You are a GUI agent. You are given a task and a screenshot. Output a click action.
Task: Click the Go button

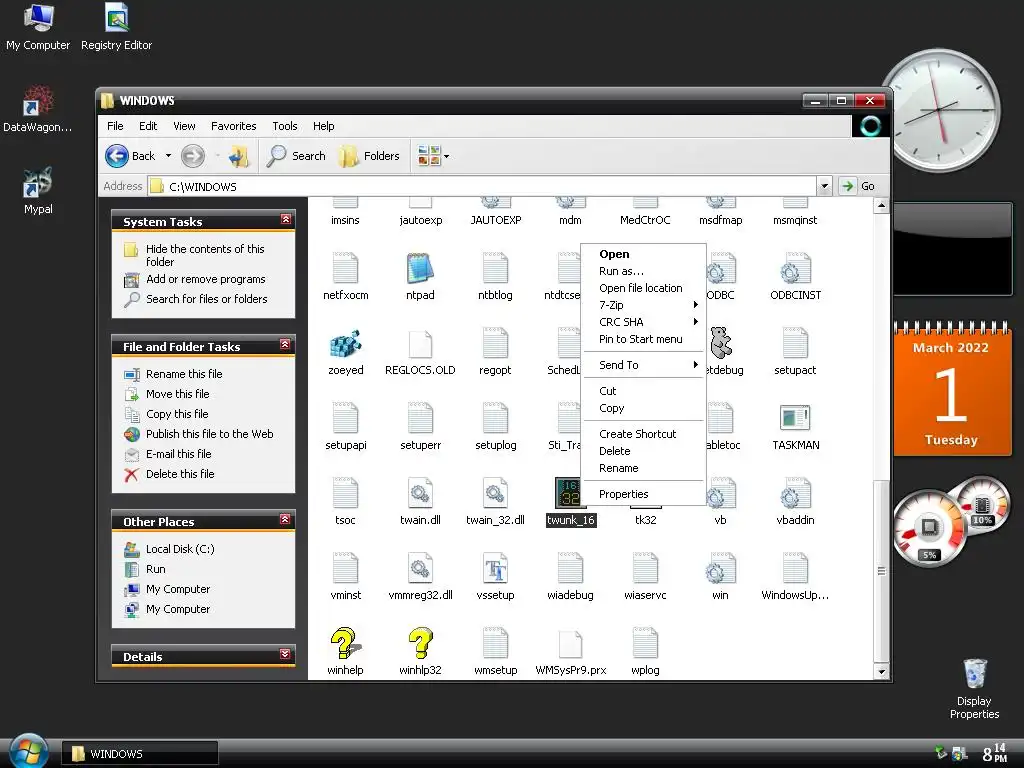point(858,186)
